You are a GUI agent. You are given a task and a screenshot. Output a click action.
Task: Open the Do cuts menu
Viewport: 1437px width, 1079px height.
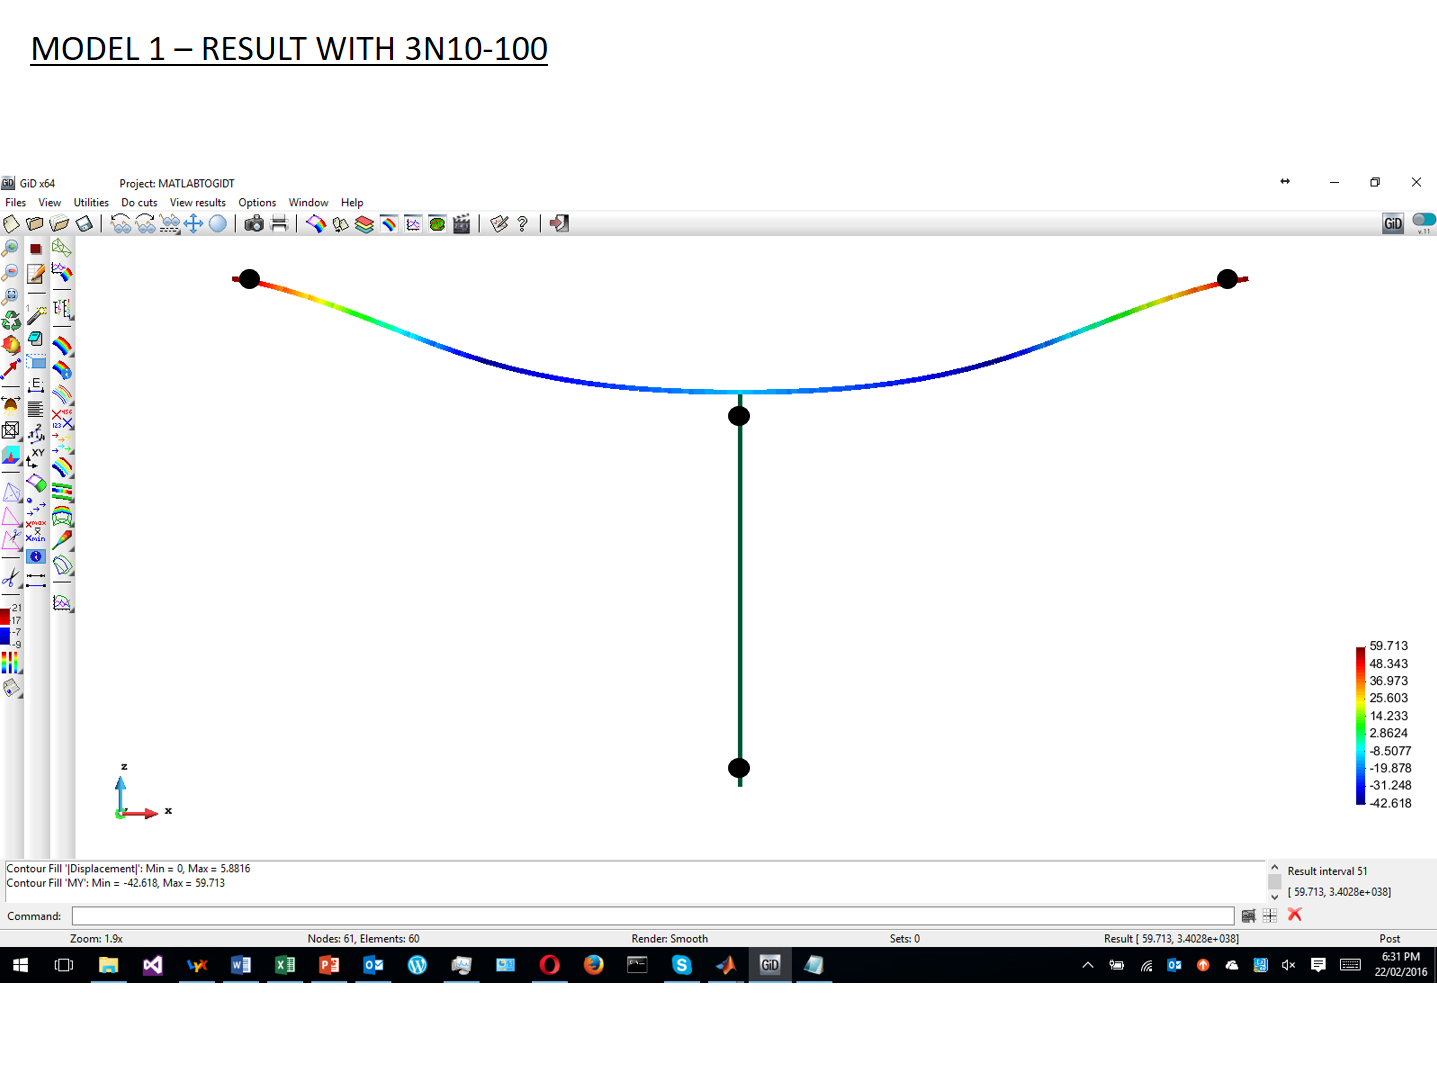[x=139, y=202]
